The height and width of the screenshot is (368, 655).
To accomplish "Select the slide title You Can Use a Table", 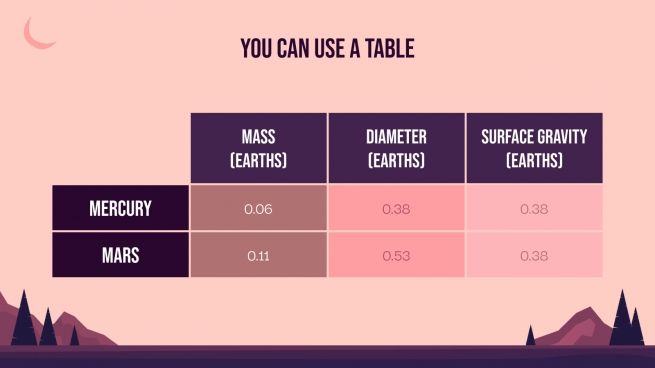I will tap(328, 48).
